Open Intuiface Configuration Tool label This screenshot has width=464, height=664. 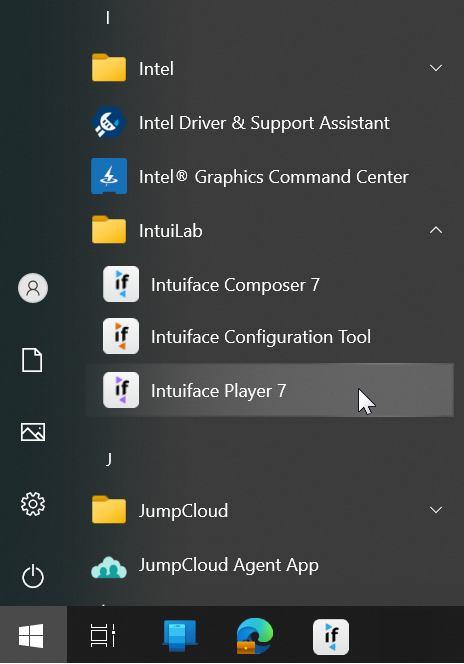pyautogui.click(x=261, y=337)
